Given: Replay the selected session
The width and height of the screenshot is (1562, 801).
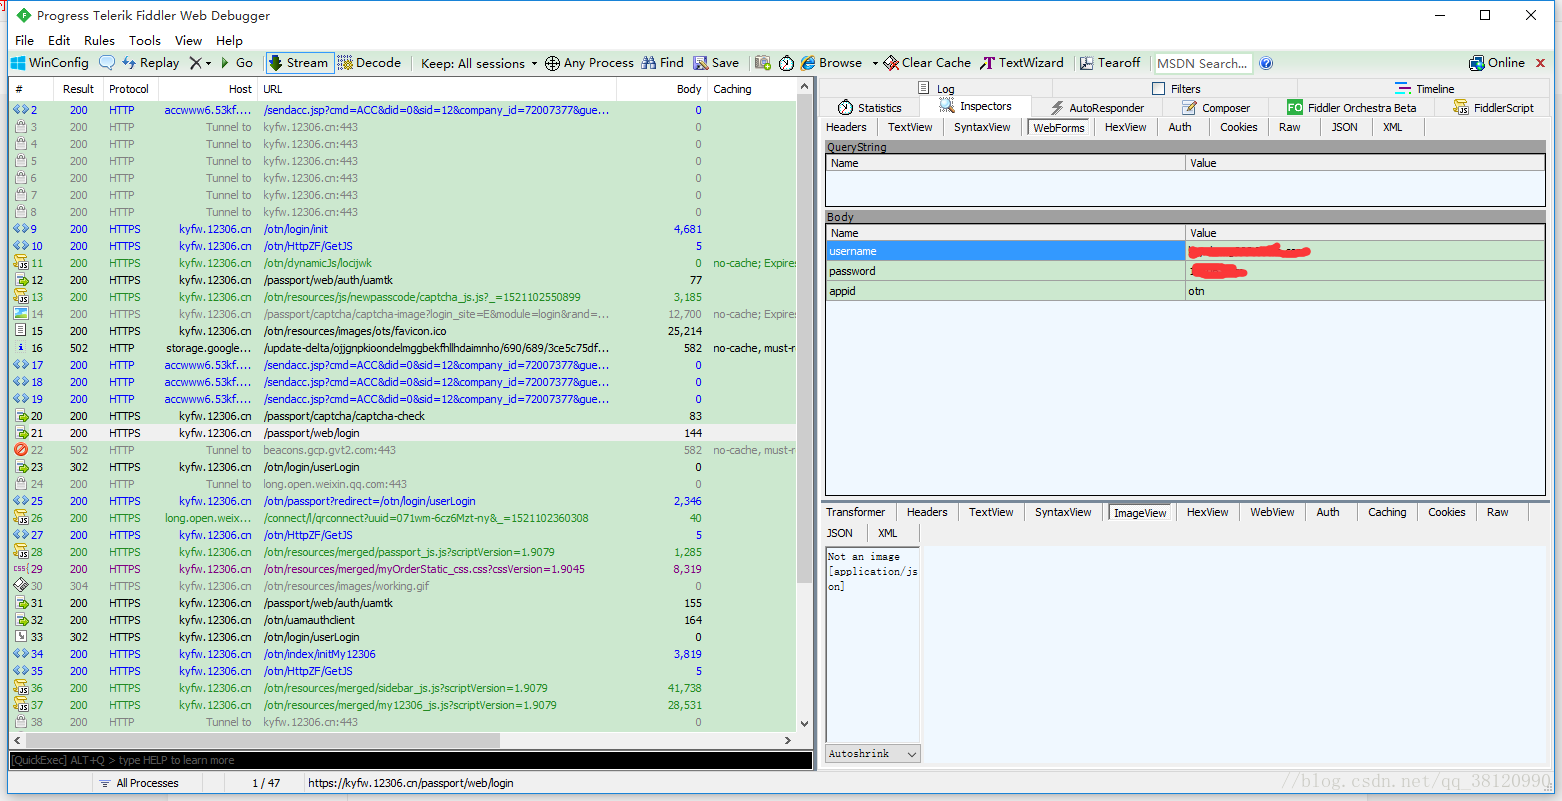Looking at the screenshot, I should pyautogui.click(x=151, y=63).
